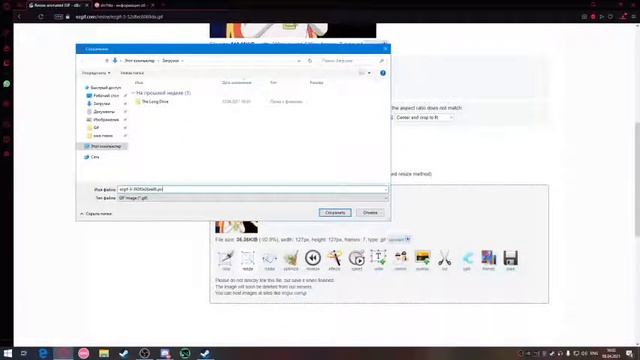This screenshot has width=640, height=360.
Task: Click the up-arrow in dialog navigation
Action: (x=107, y=61)
